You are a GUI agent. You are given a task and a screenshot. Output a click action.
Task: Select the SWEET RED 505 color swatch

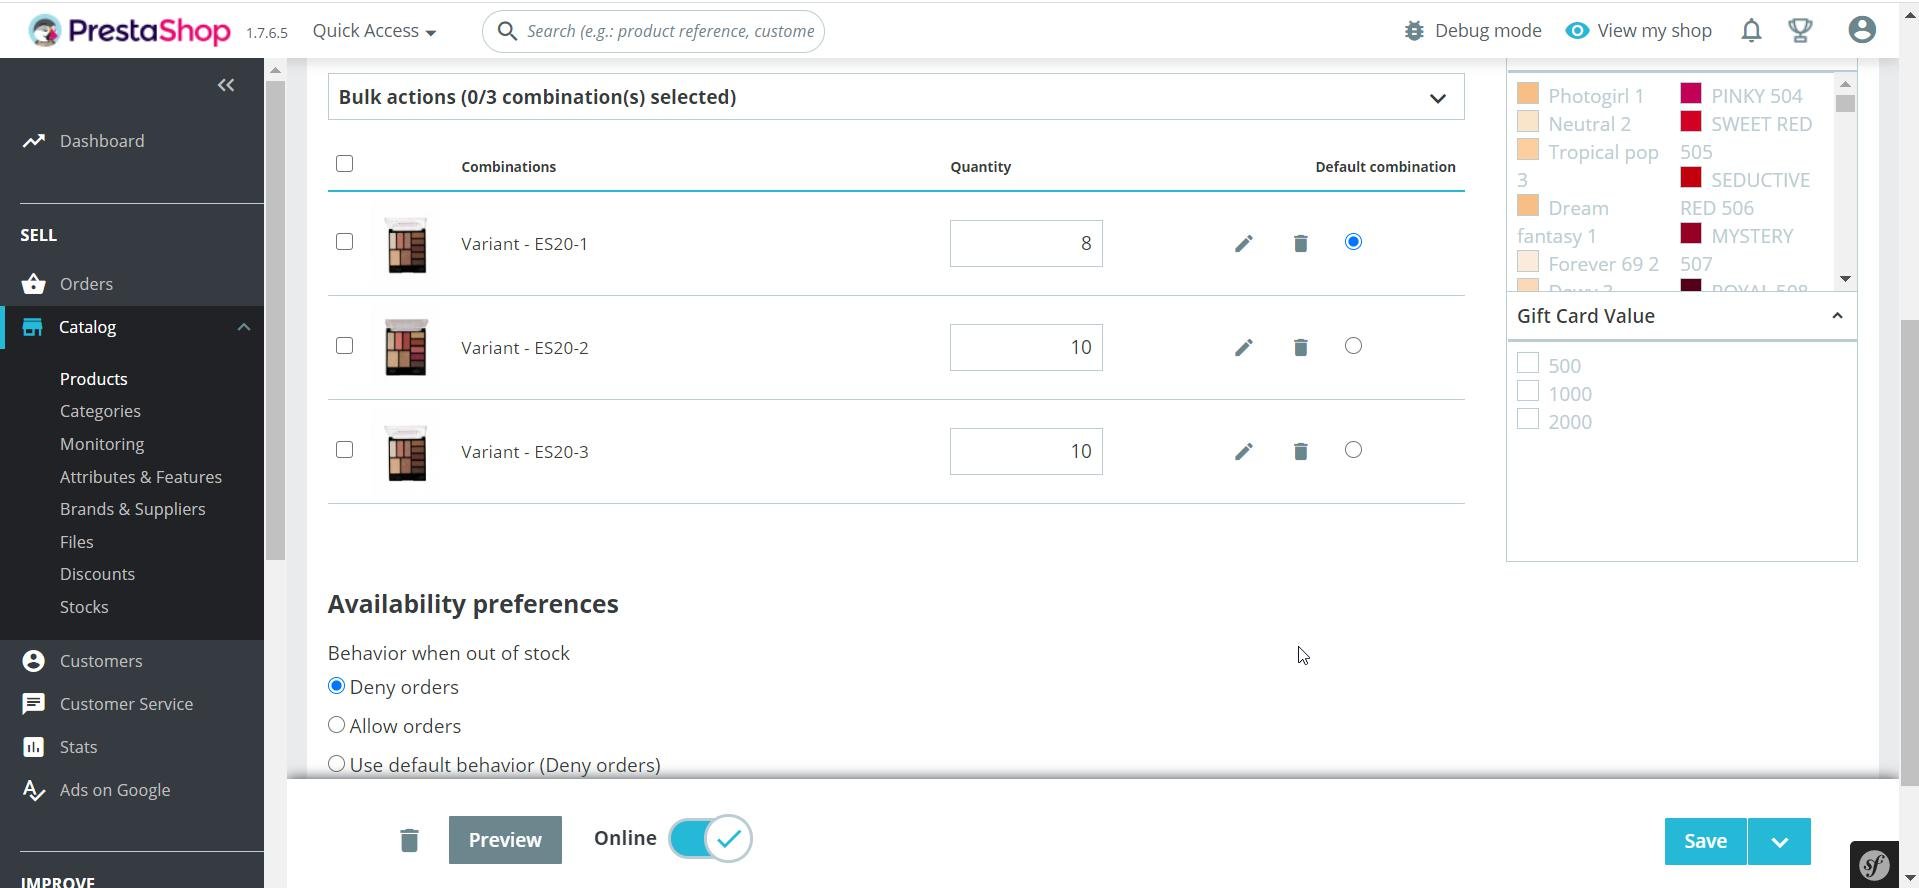click(x=1691, y=122)
